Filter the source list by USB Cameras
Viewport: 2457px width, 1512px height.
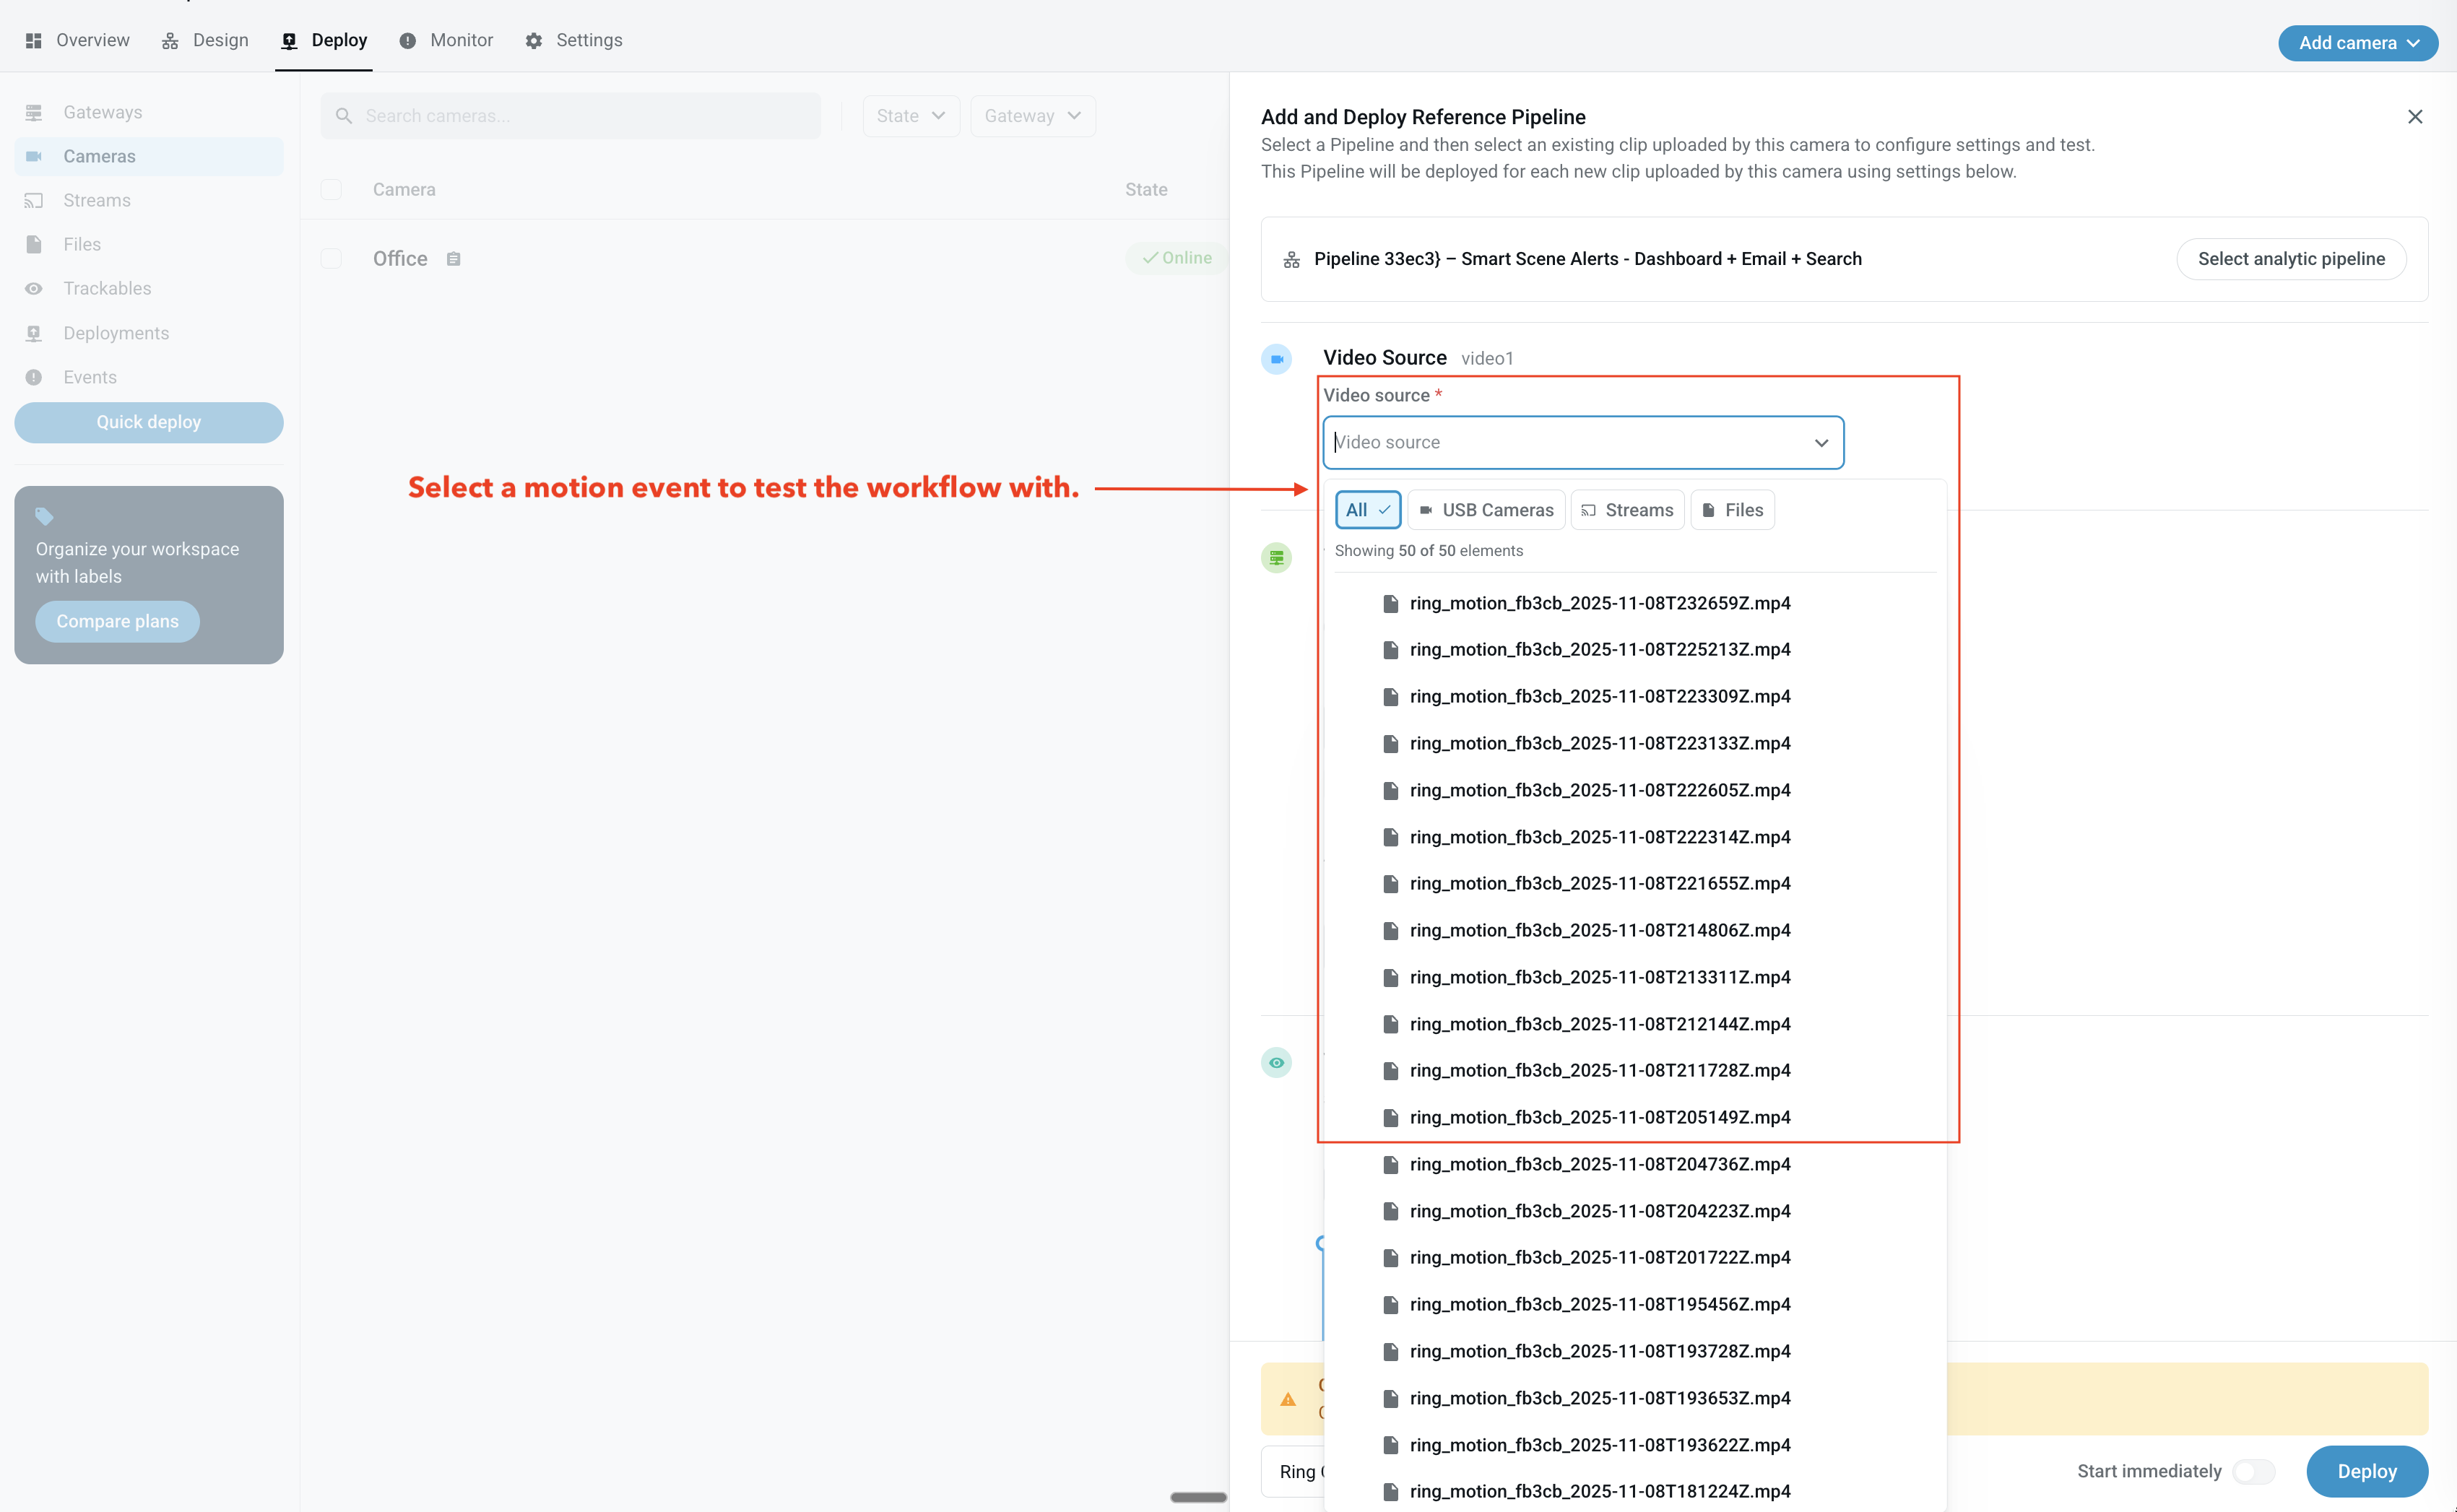tap(1486, 510)
